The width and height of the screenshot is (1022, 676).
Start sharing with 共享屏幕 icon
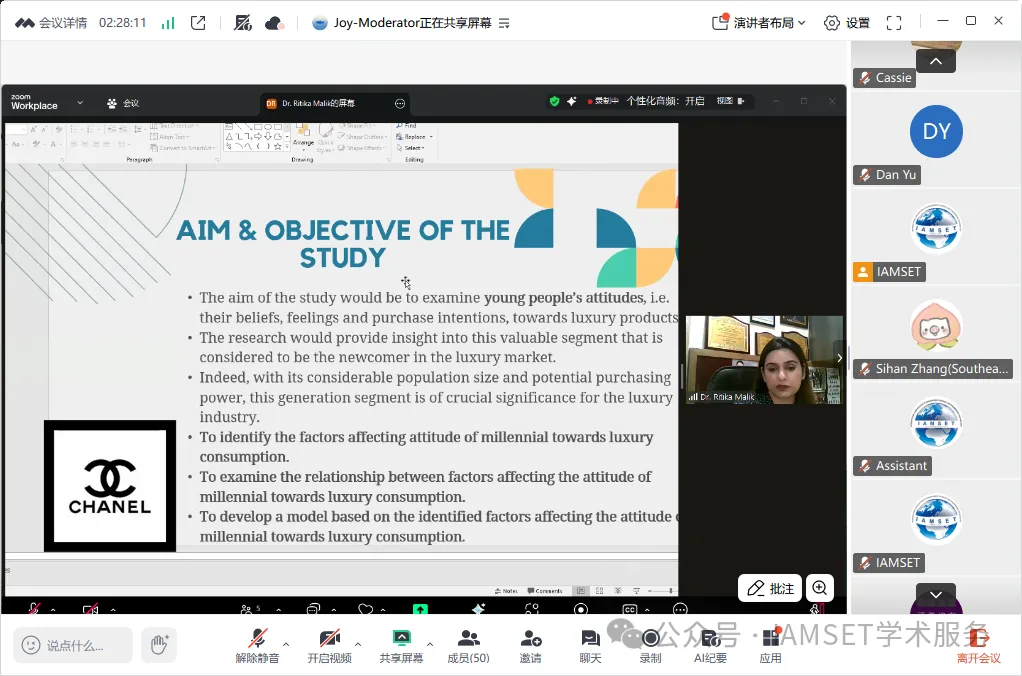(x=401, y=645)
